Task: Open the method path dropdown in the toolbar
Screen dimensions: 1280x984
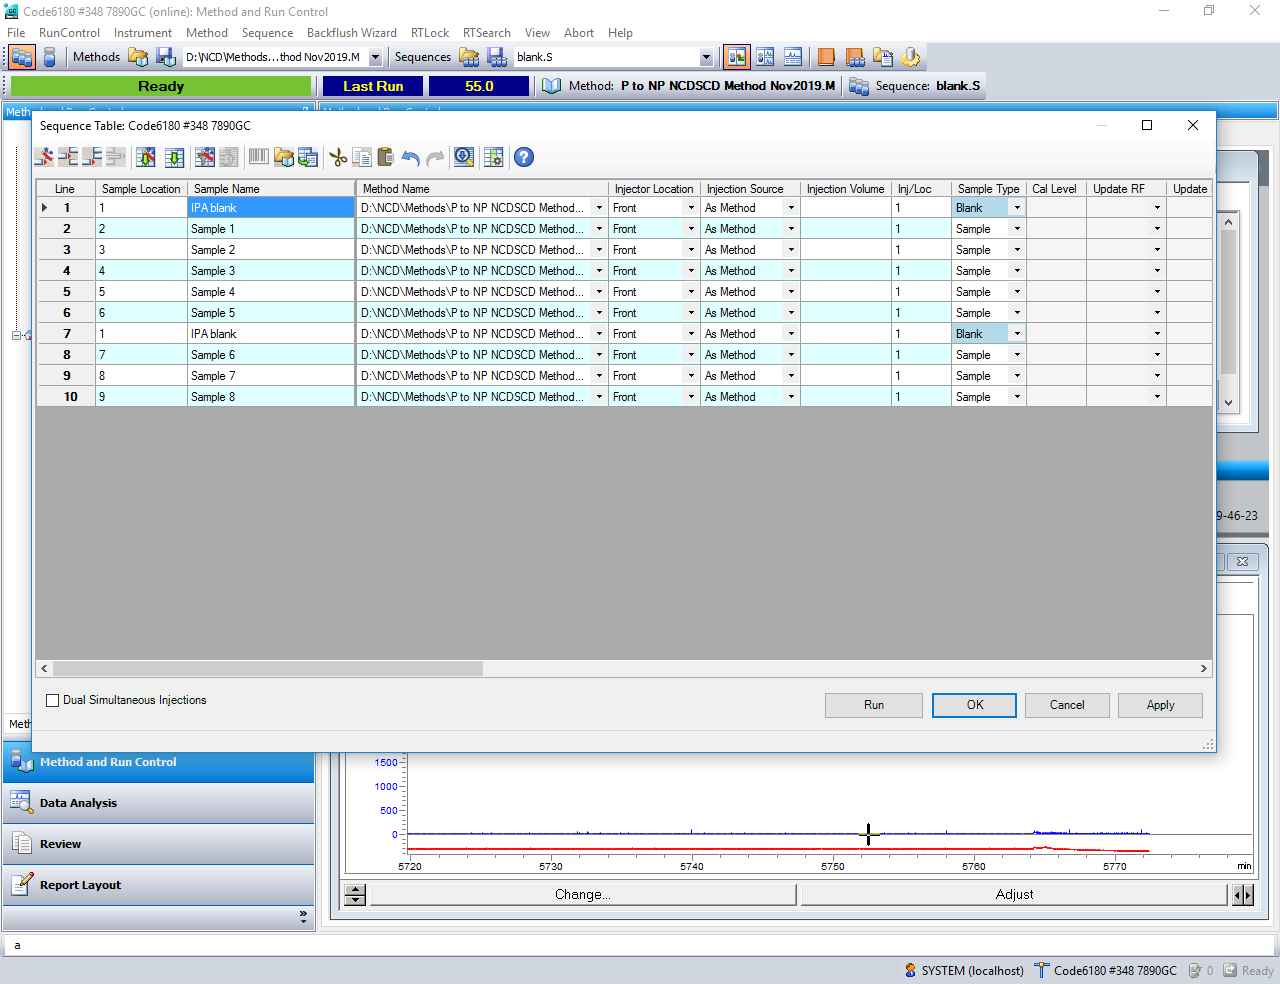Action: pos(375,57)
